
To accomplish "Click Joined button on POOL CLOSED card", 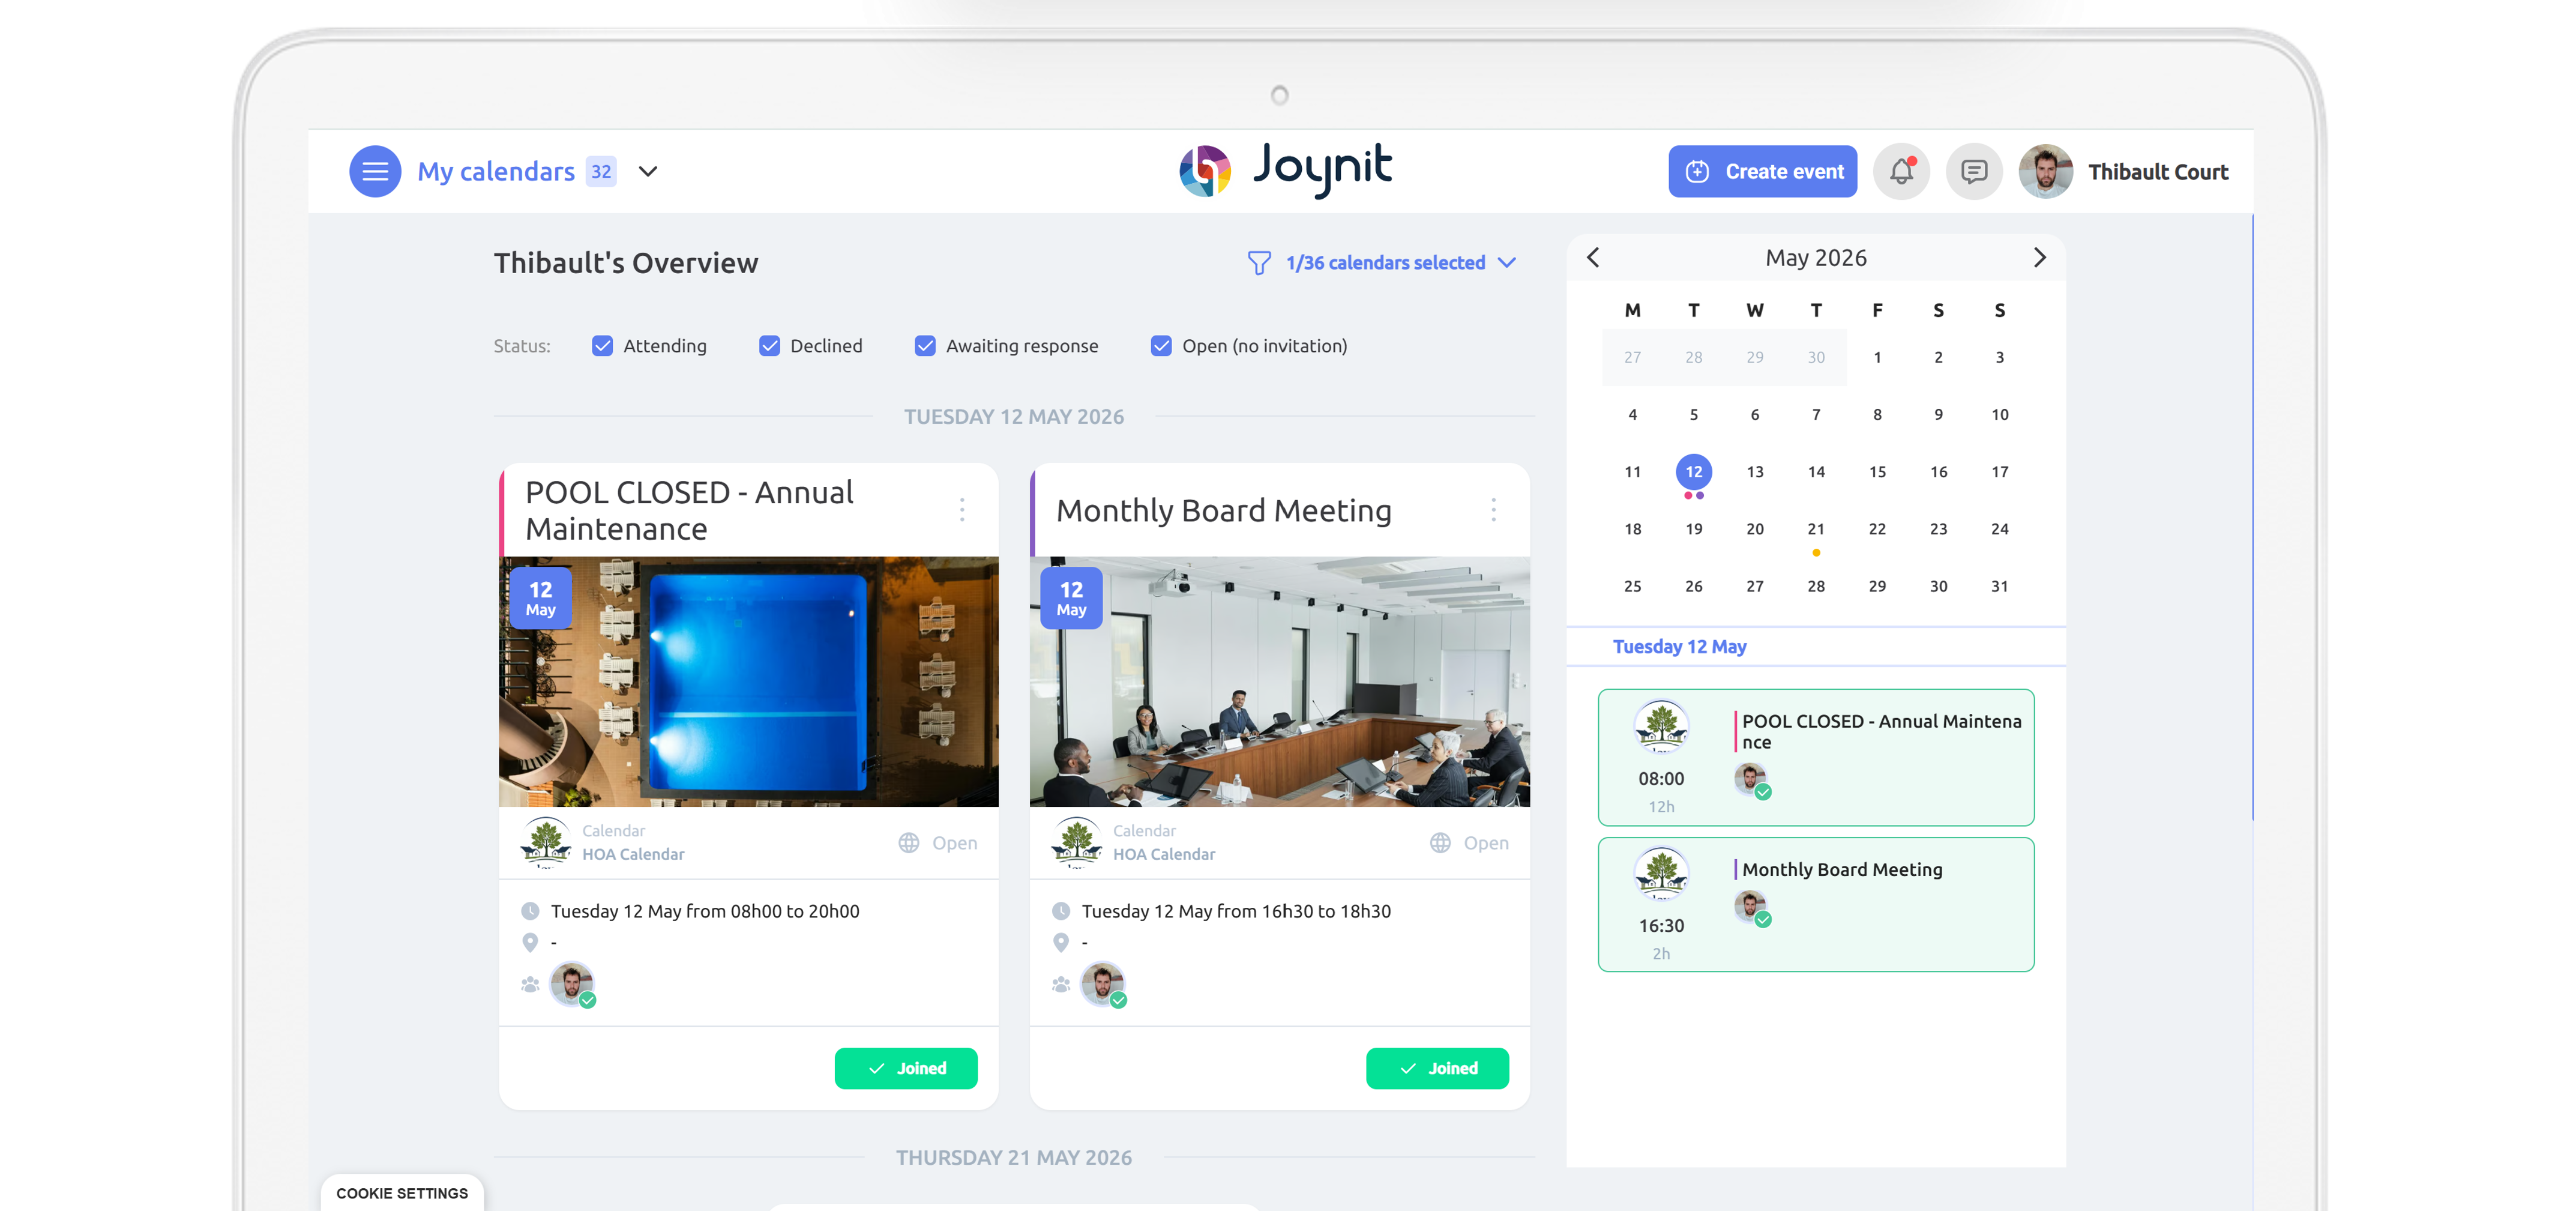I will 905,1068.
